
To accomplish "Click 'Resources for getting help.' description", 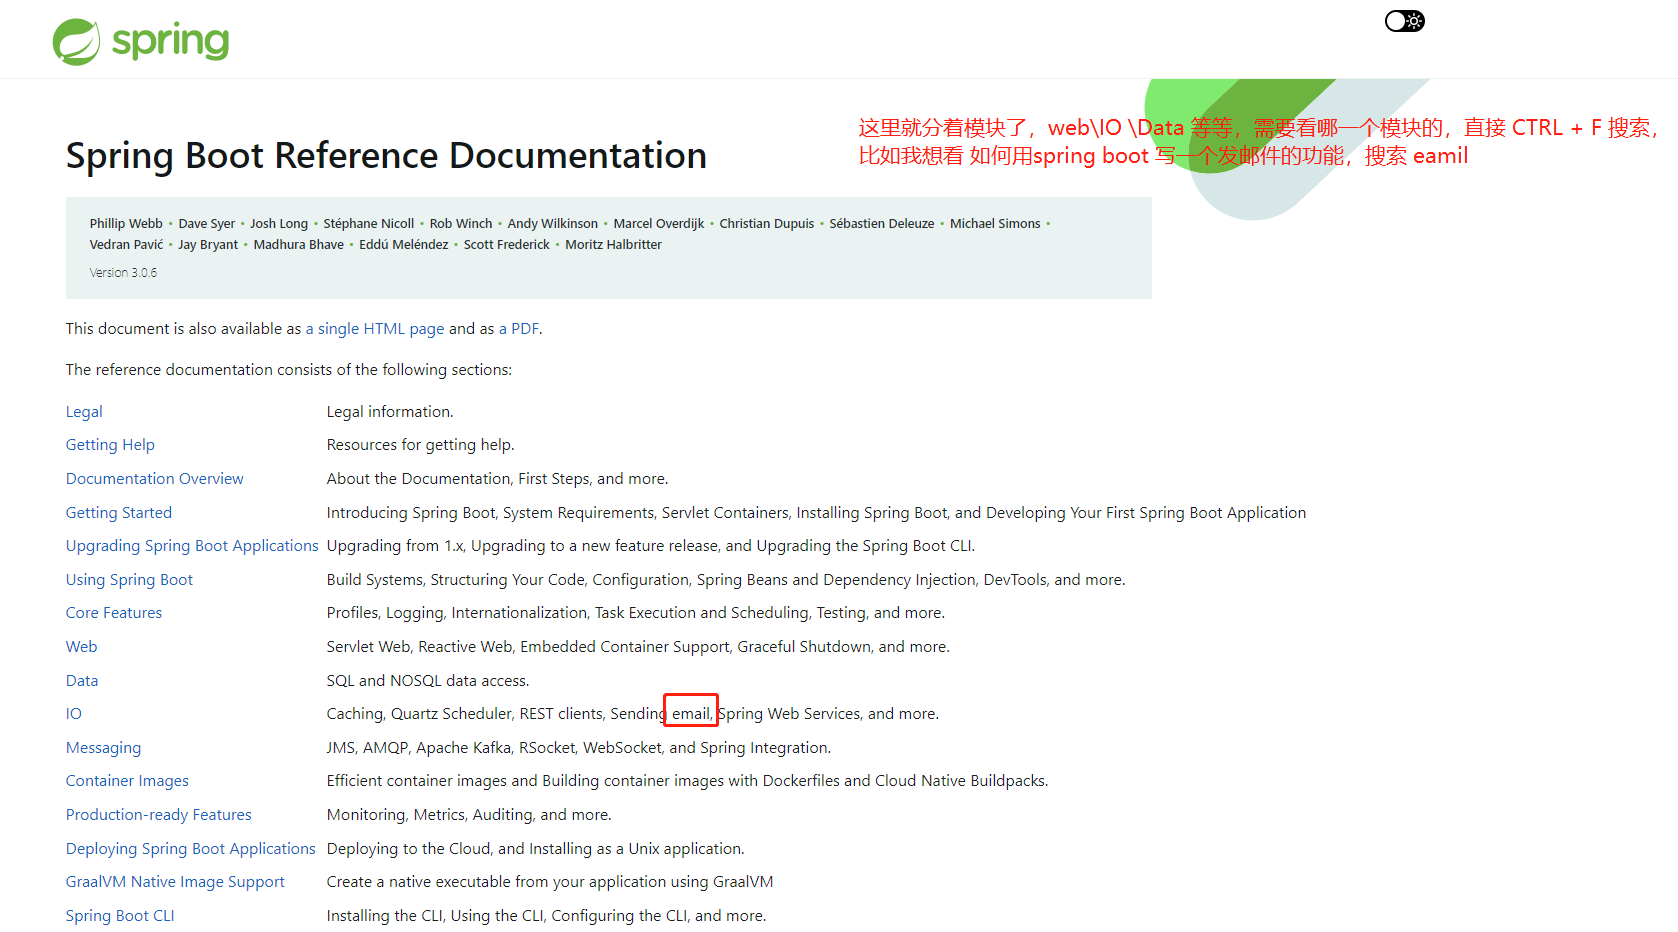I will pyautogui.click(x=420, y=445).
